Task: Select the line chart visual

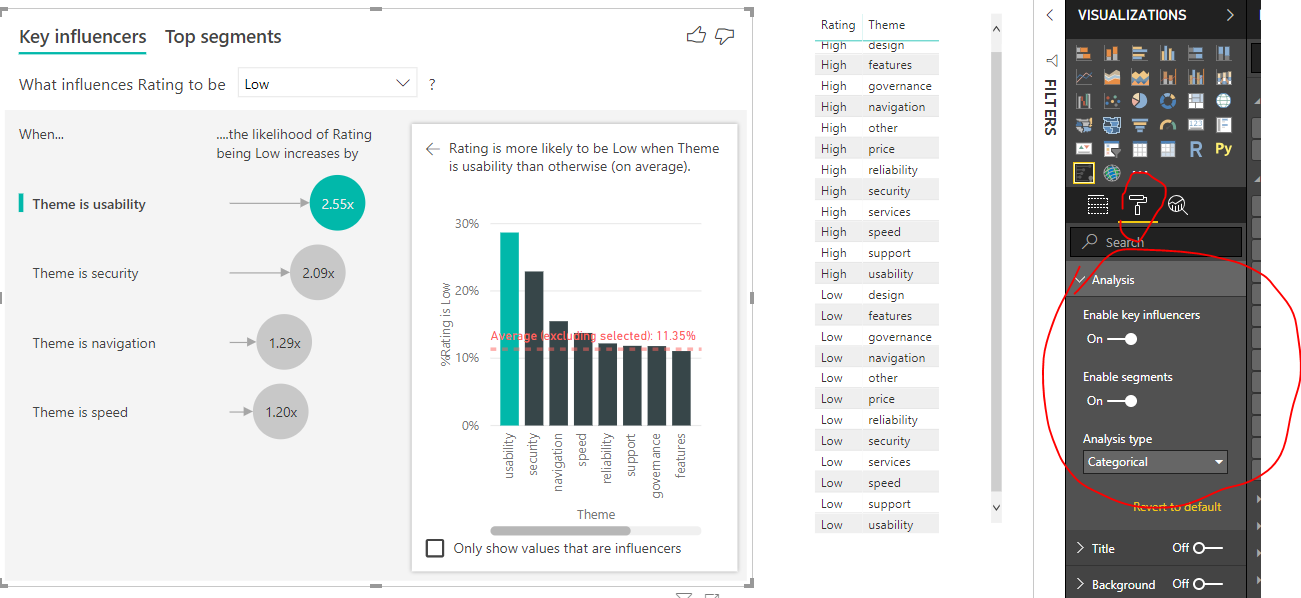Action: click(1084, 77)
